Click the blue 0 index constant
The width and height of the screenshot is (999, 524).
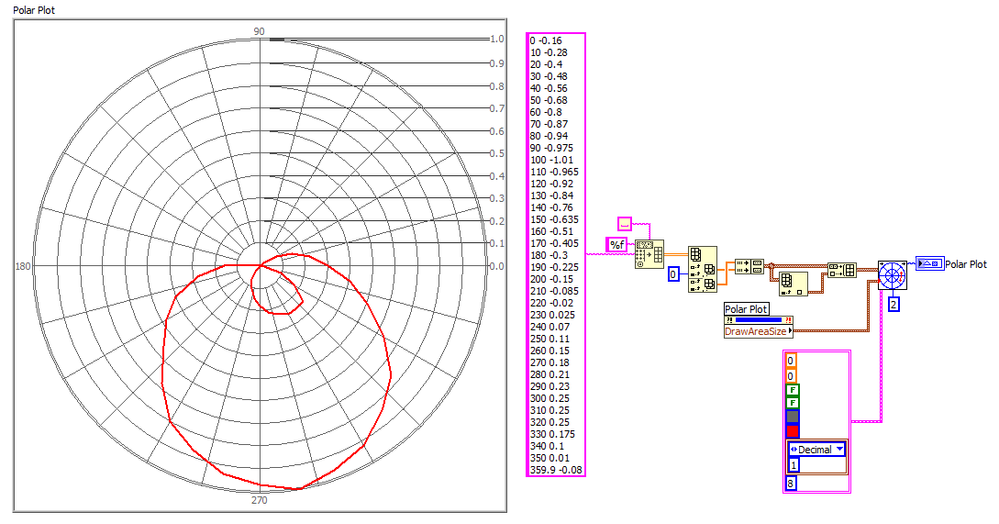pos(673,274)
